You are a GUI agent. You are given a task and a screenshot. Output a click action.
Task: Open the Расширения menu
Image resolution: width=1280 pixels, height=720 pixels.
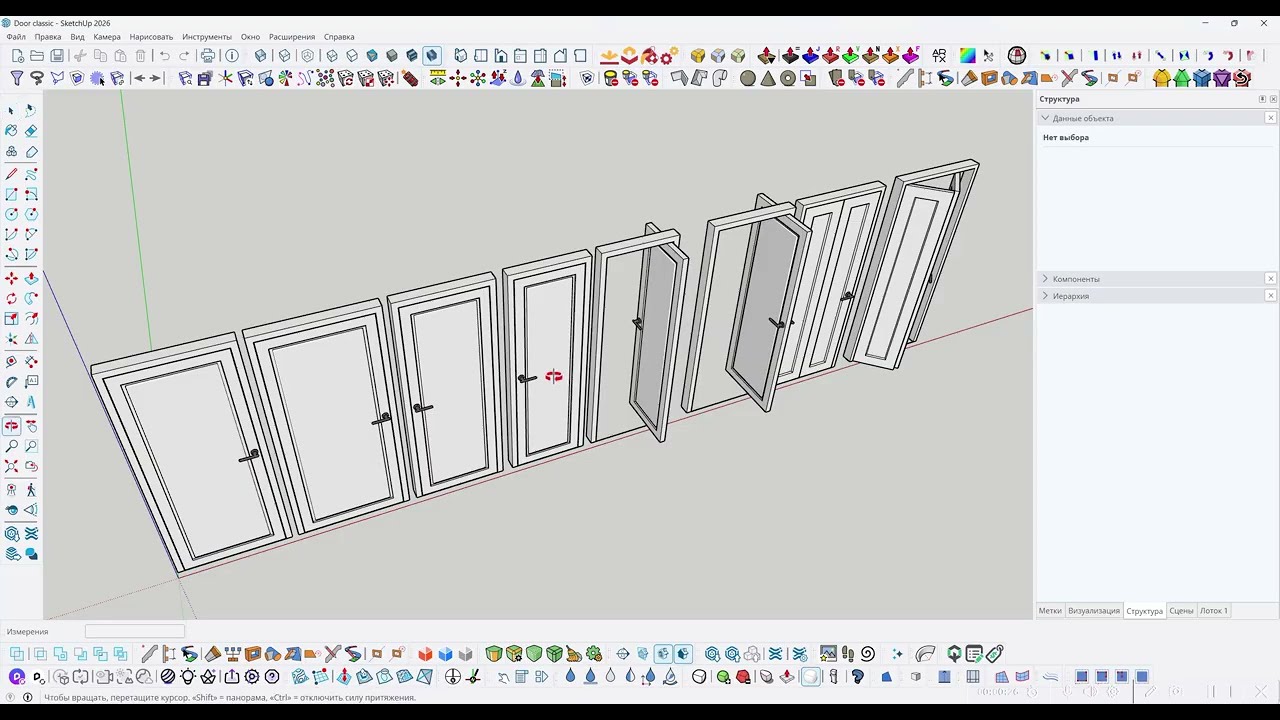click(x=291, y=37)
